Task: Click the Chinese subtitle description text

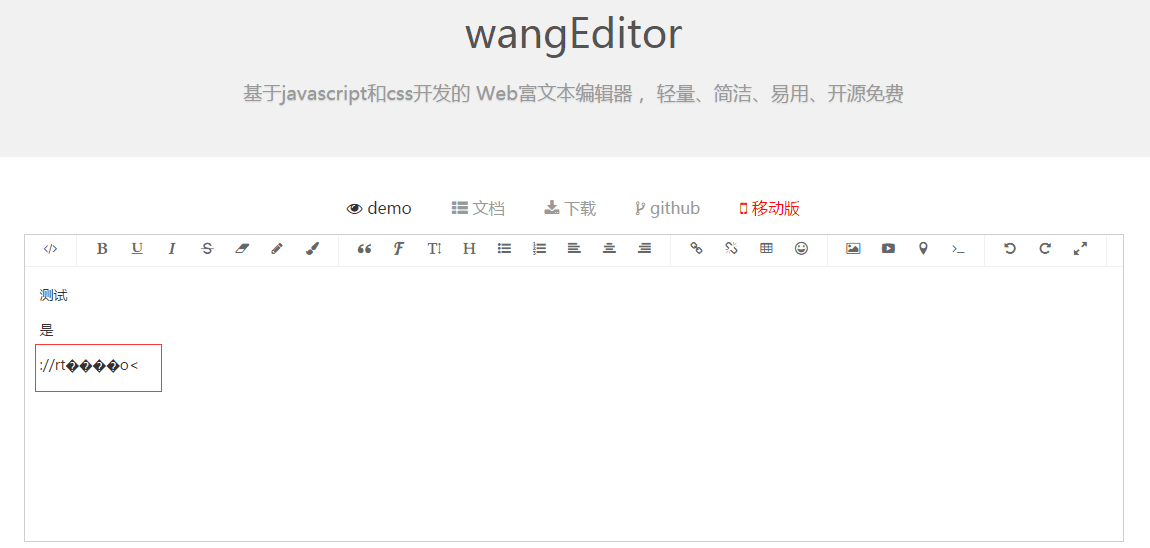Action: coord(574,94)
